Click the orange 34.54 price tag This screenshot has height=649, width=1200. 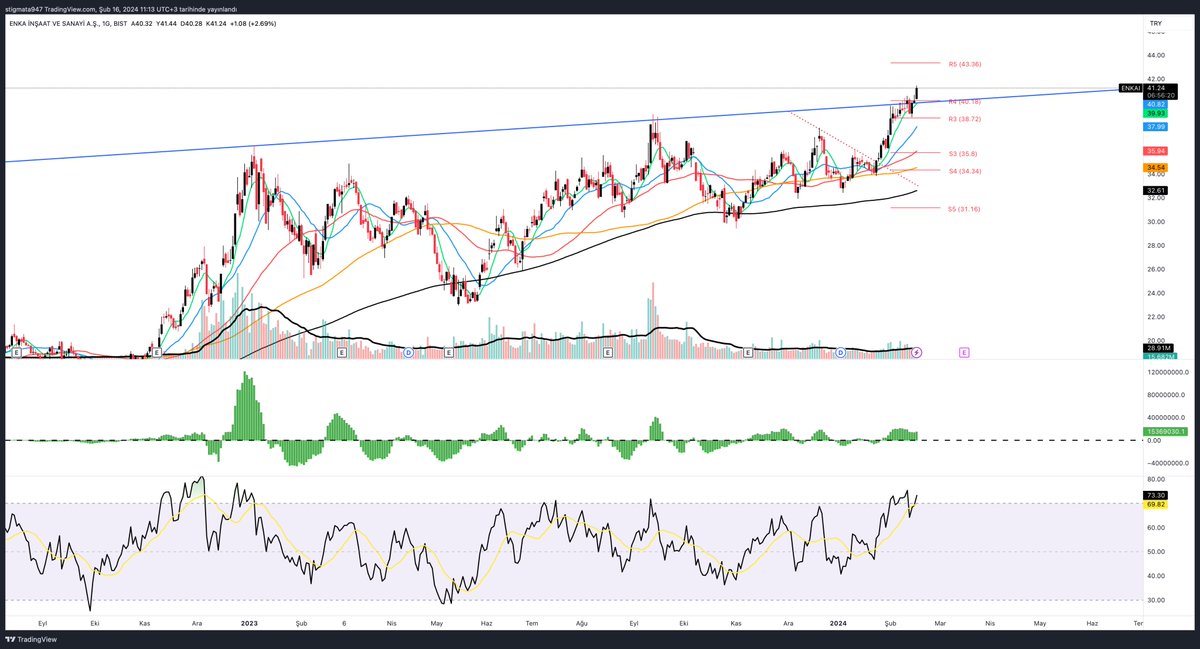(x=1154, y=167)
